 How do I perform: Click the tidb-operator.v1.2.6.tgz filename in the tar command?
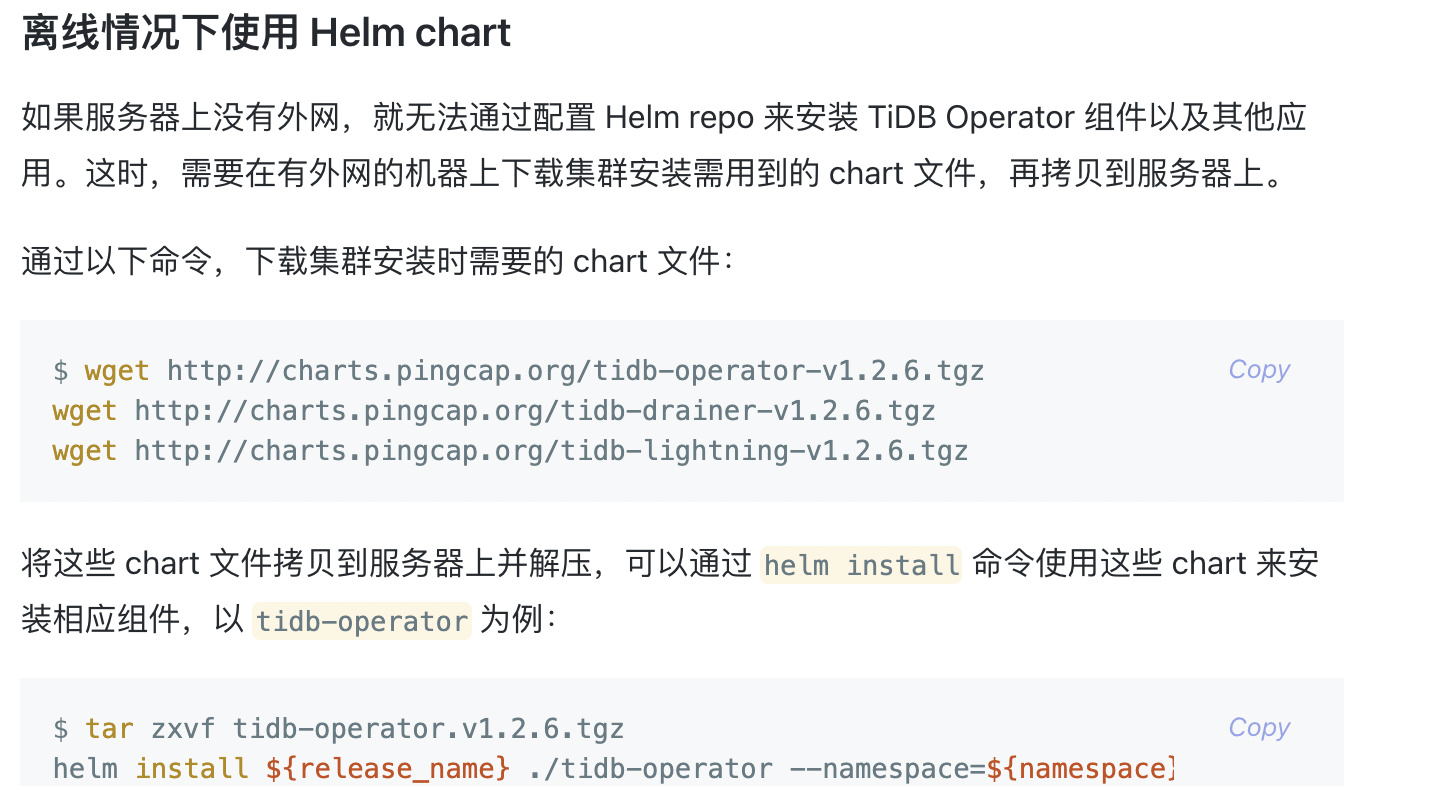pyautogui.click(x=428, y=728)
